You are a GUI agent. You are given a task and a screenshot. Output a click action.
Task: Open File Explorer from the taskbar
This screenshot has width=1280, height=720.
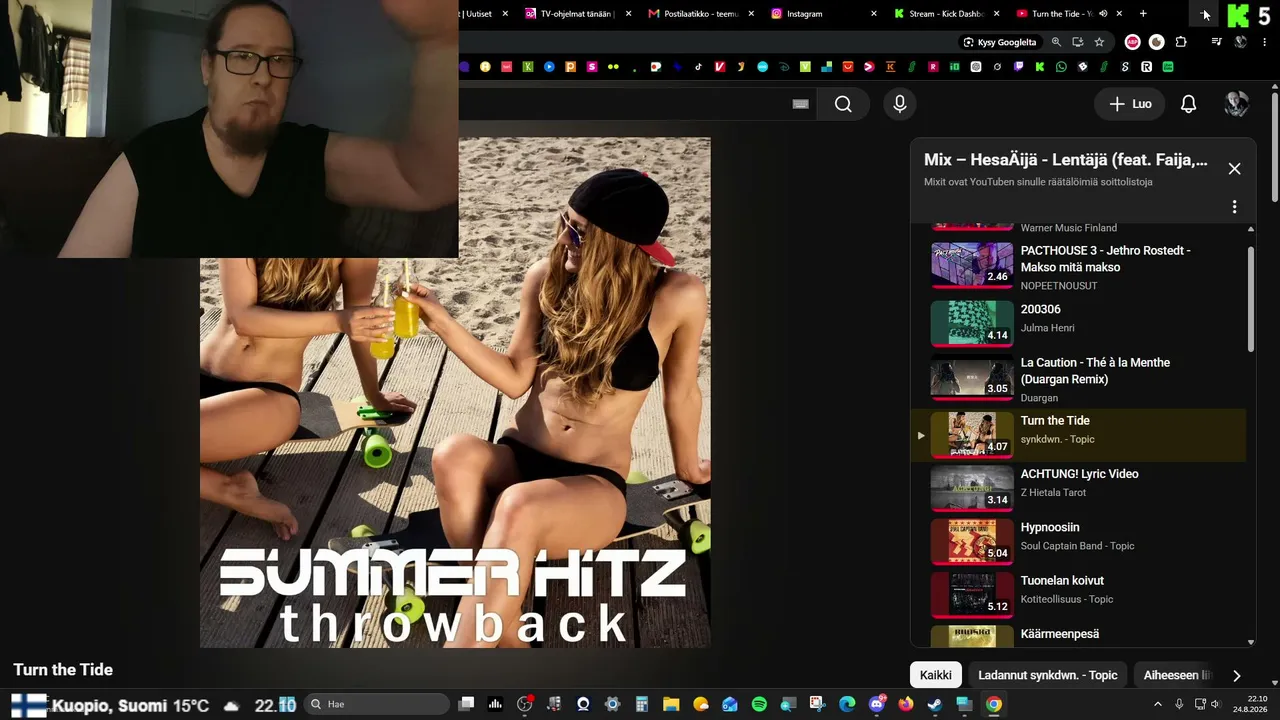(x=671, y=704)
